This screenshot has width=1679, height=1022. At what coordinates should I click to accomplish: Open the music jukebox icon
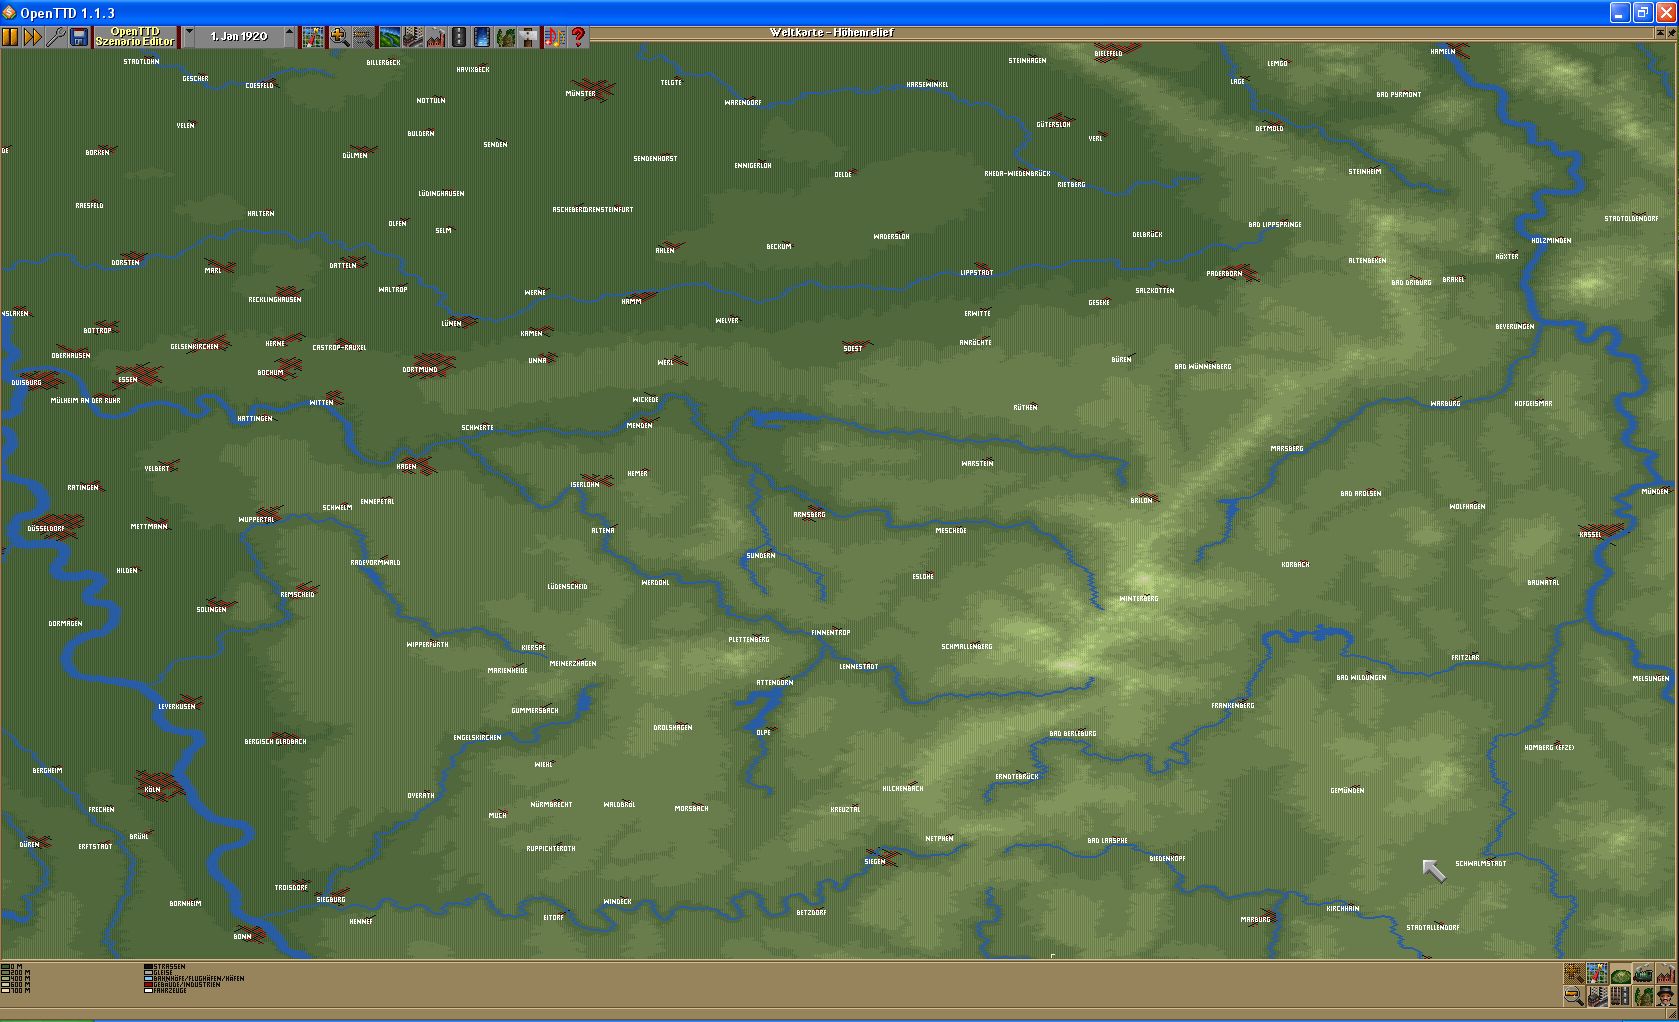point(554,37)
